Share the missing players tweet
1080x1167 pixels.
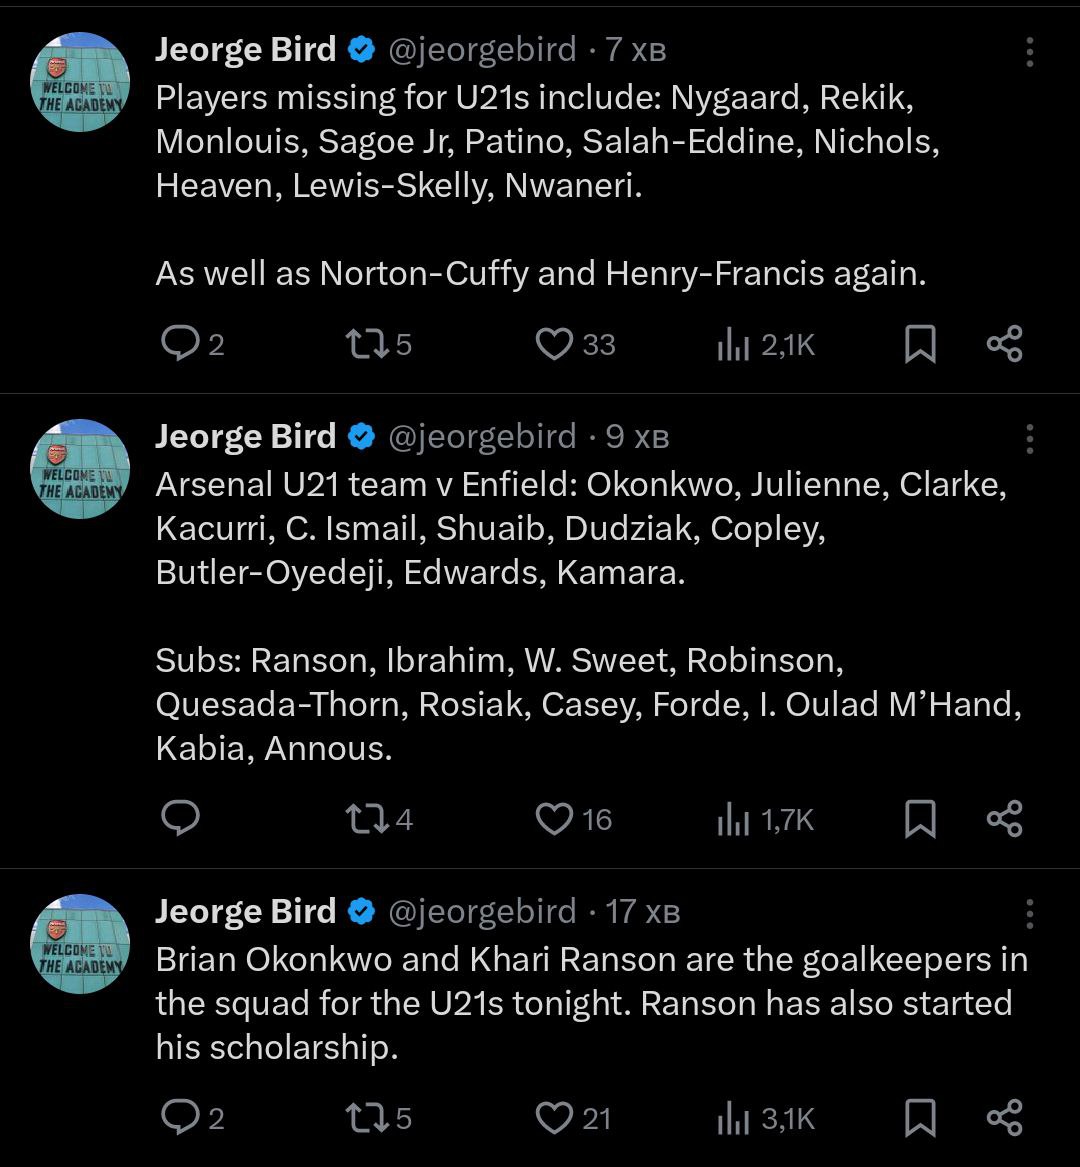[1004, 345]
